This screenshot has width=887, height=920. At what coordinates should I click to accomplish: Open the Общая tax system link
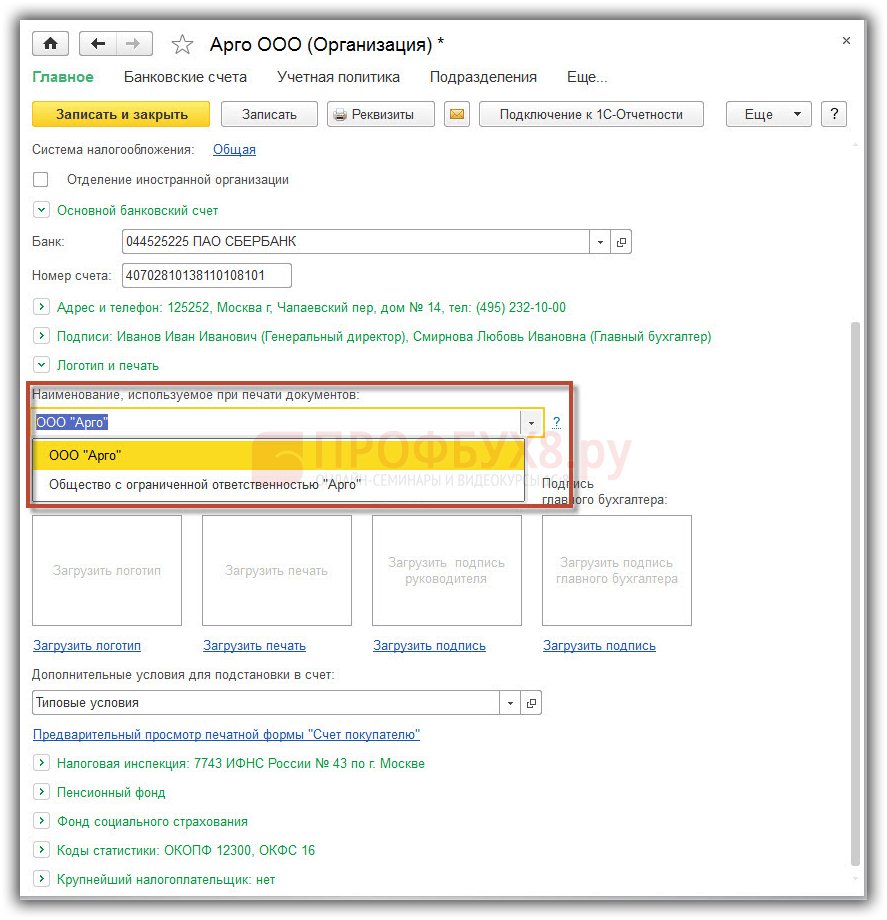pos(234,150)
